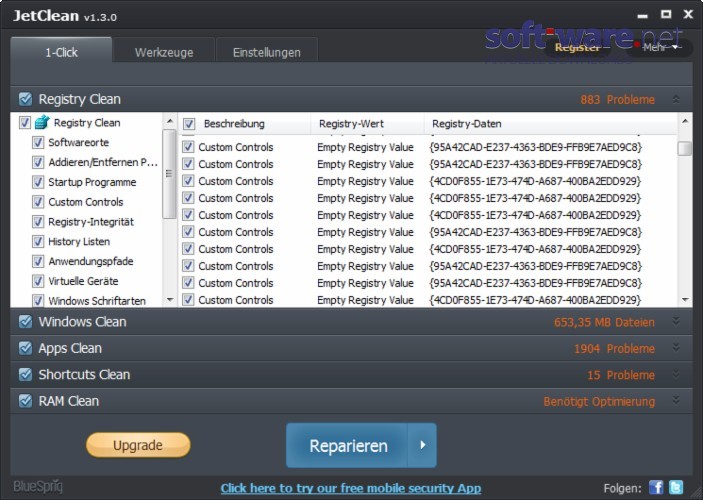The image size is (703, 500).
Task: Toggle the Registry Clean section checkbox
Action: coord(26,99)
